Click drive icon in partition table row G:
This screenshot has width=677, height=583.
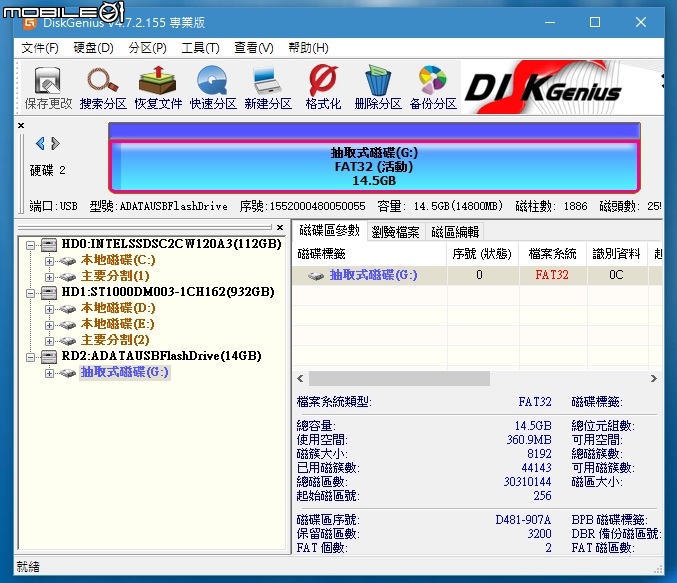[x=316, y=276]
